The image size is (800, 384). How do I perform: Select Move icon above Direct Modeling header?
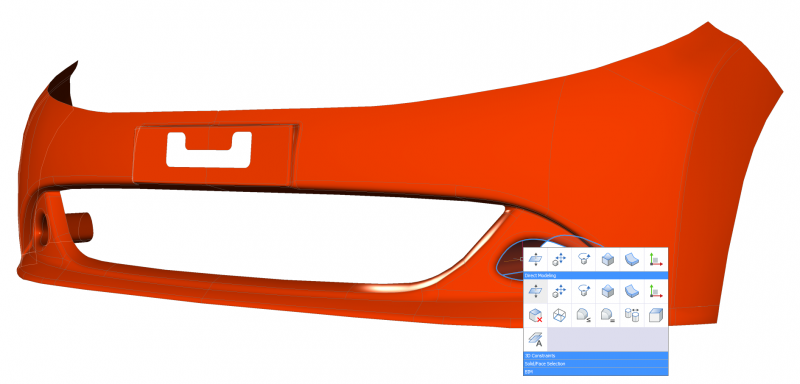(559, 260)
